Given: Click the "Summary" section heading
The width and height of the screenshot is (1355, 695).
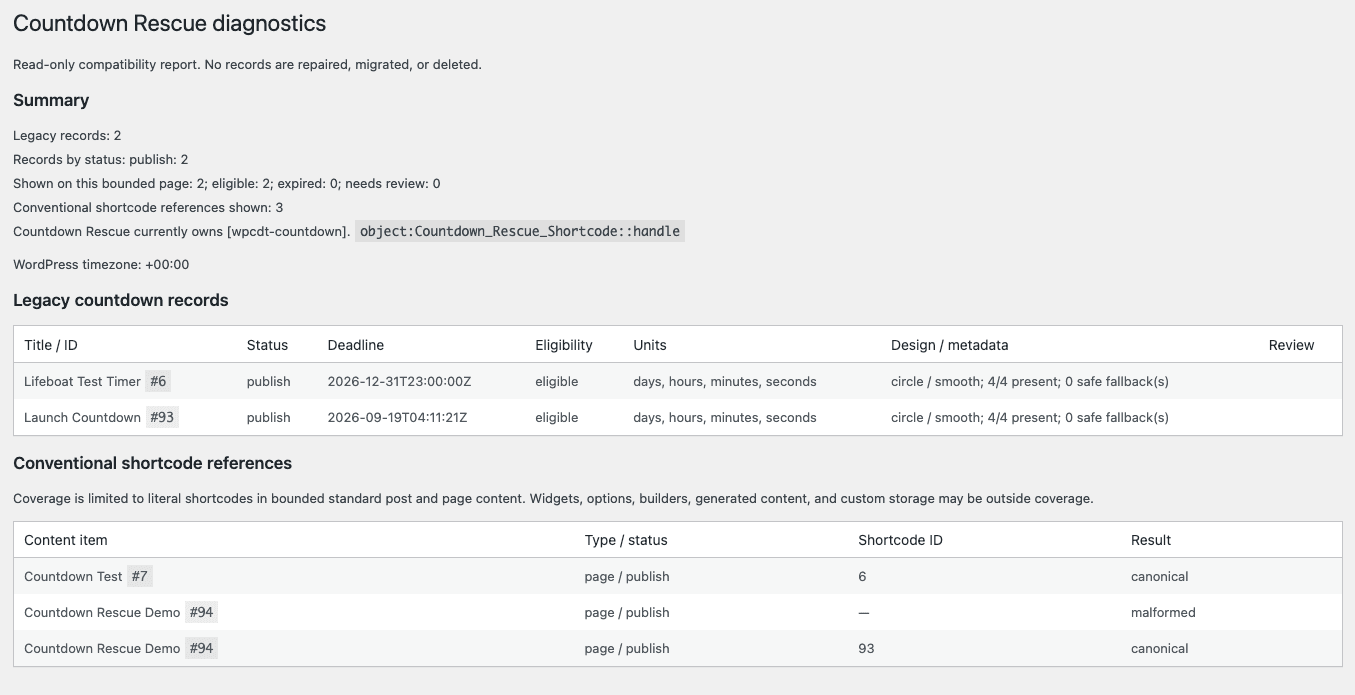Looking at the screenshot, I should tap(51, 100).
